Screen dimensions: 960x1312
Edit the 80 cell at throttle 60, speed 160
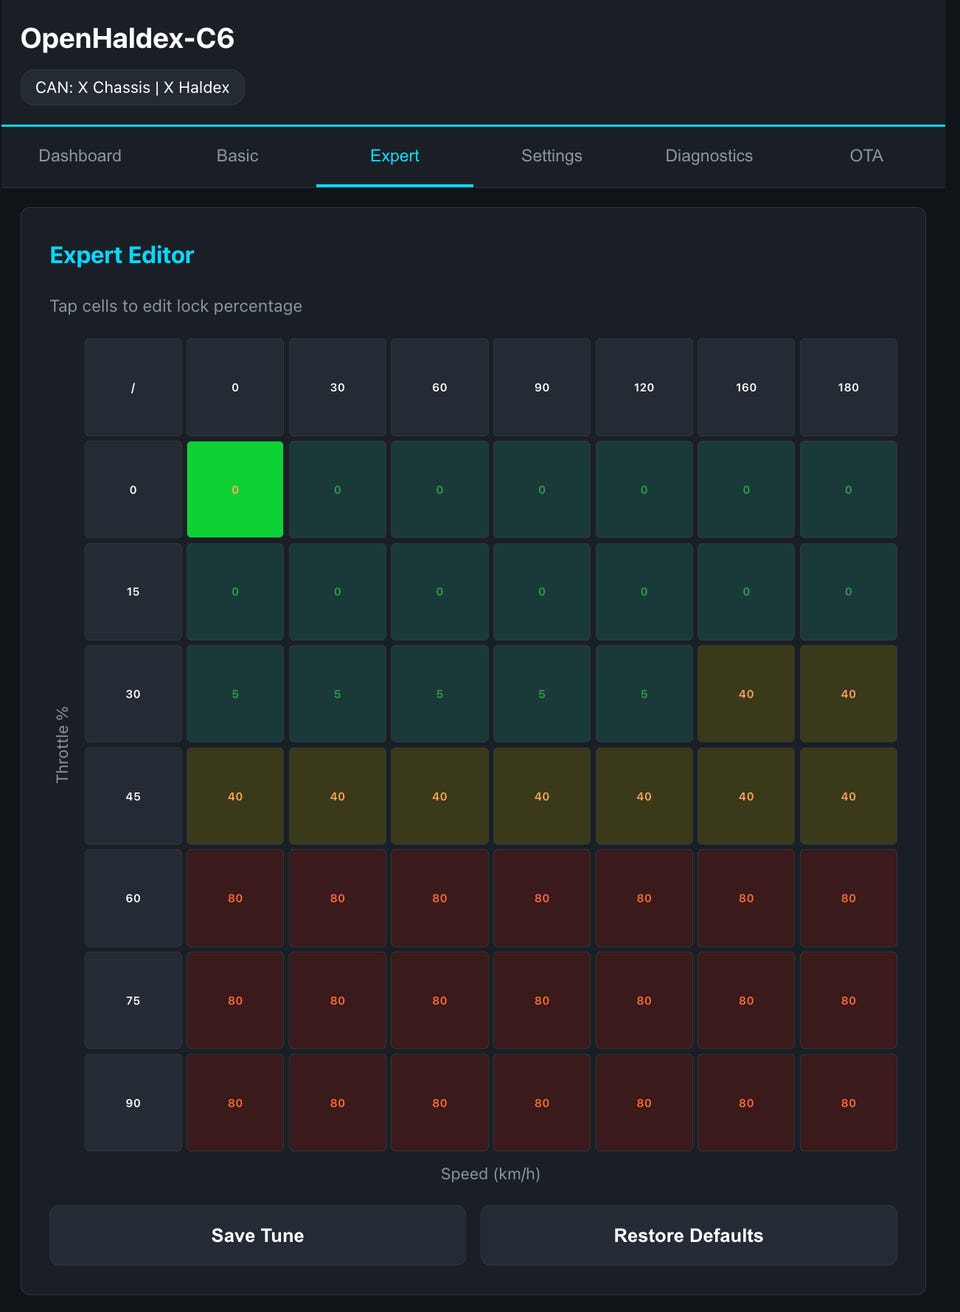point(746,898)
